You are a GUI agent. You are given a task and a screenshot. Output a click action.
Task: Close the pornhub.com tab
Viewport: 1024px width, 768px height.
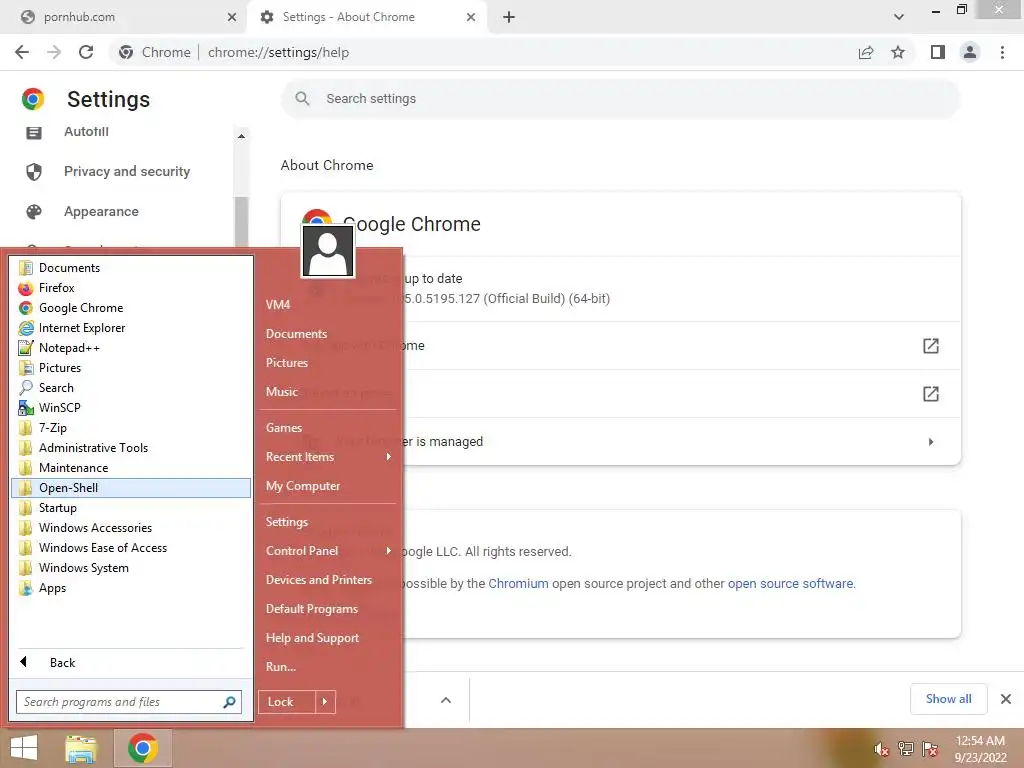(231, 17)
